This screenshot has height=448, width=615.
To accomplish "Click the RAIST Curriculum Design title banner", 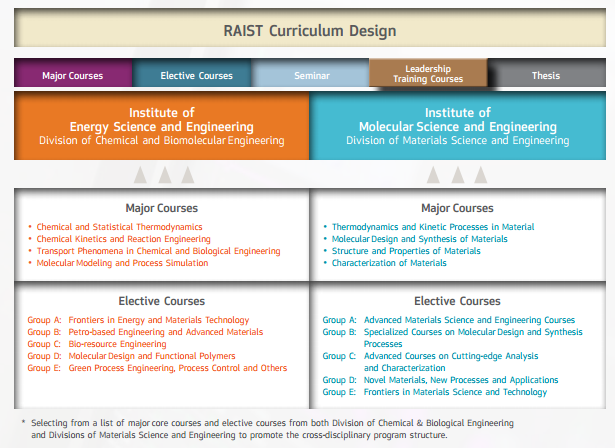I will point(310,28).
